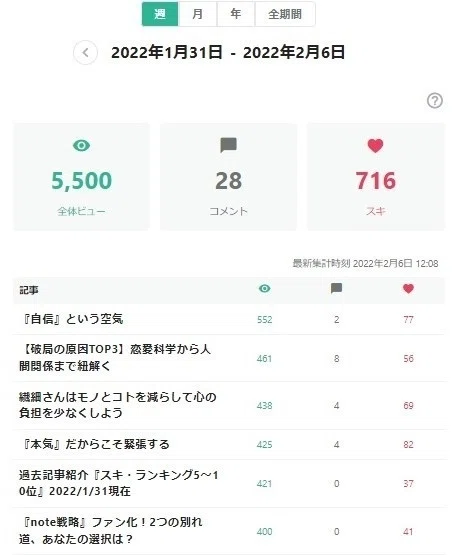
Task: Open article 『自信』という空気
Action: (73, 319)
